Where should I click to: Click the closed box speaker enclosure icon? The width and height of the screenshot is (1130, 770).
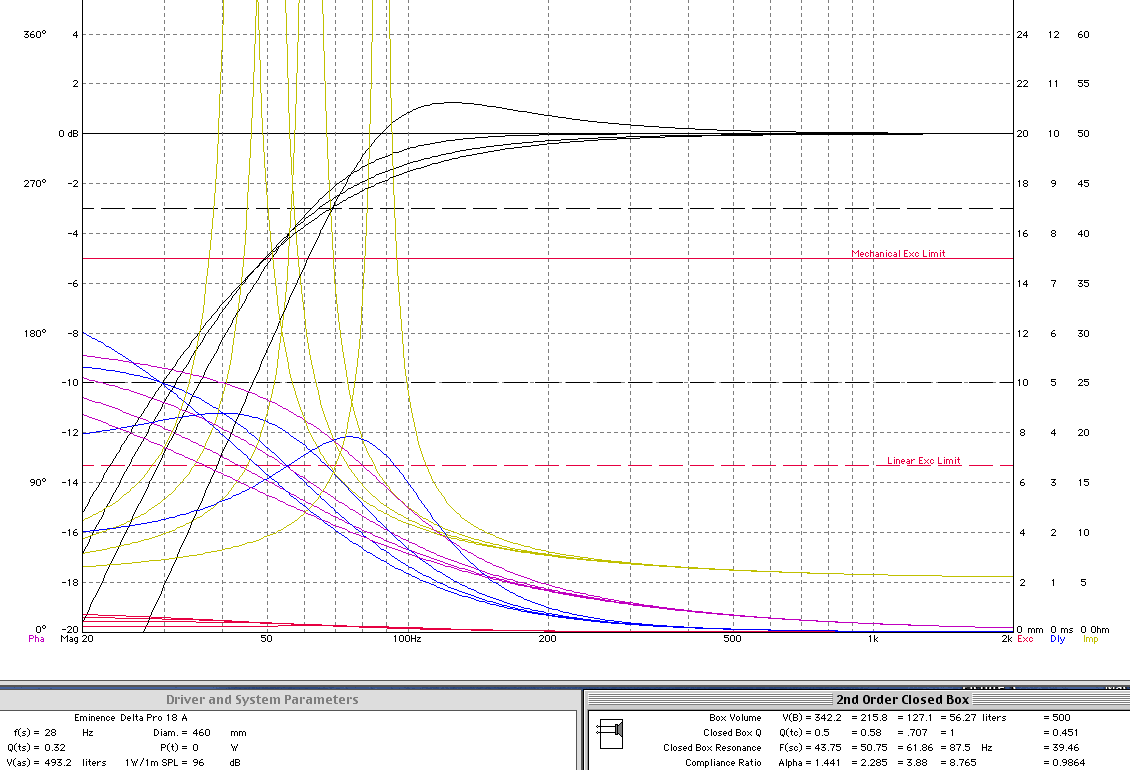coord(611,734)
